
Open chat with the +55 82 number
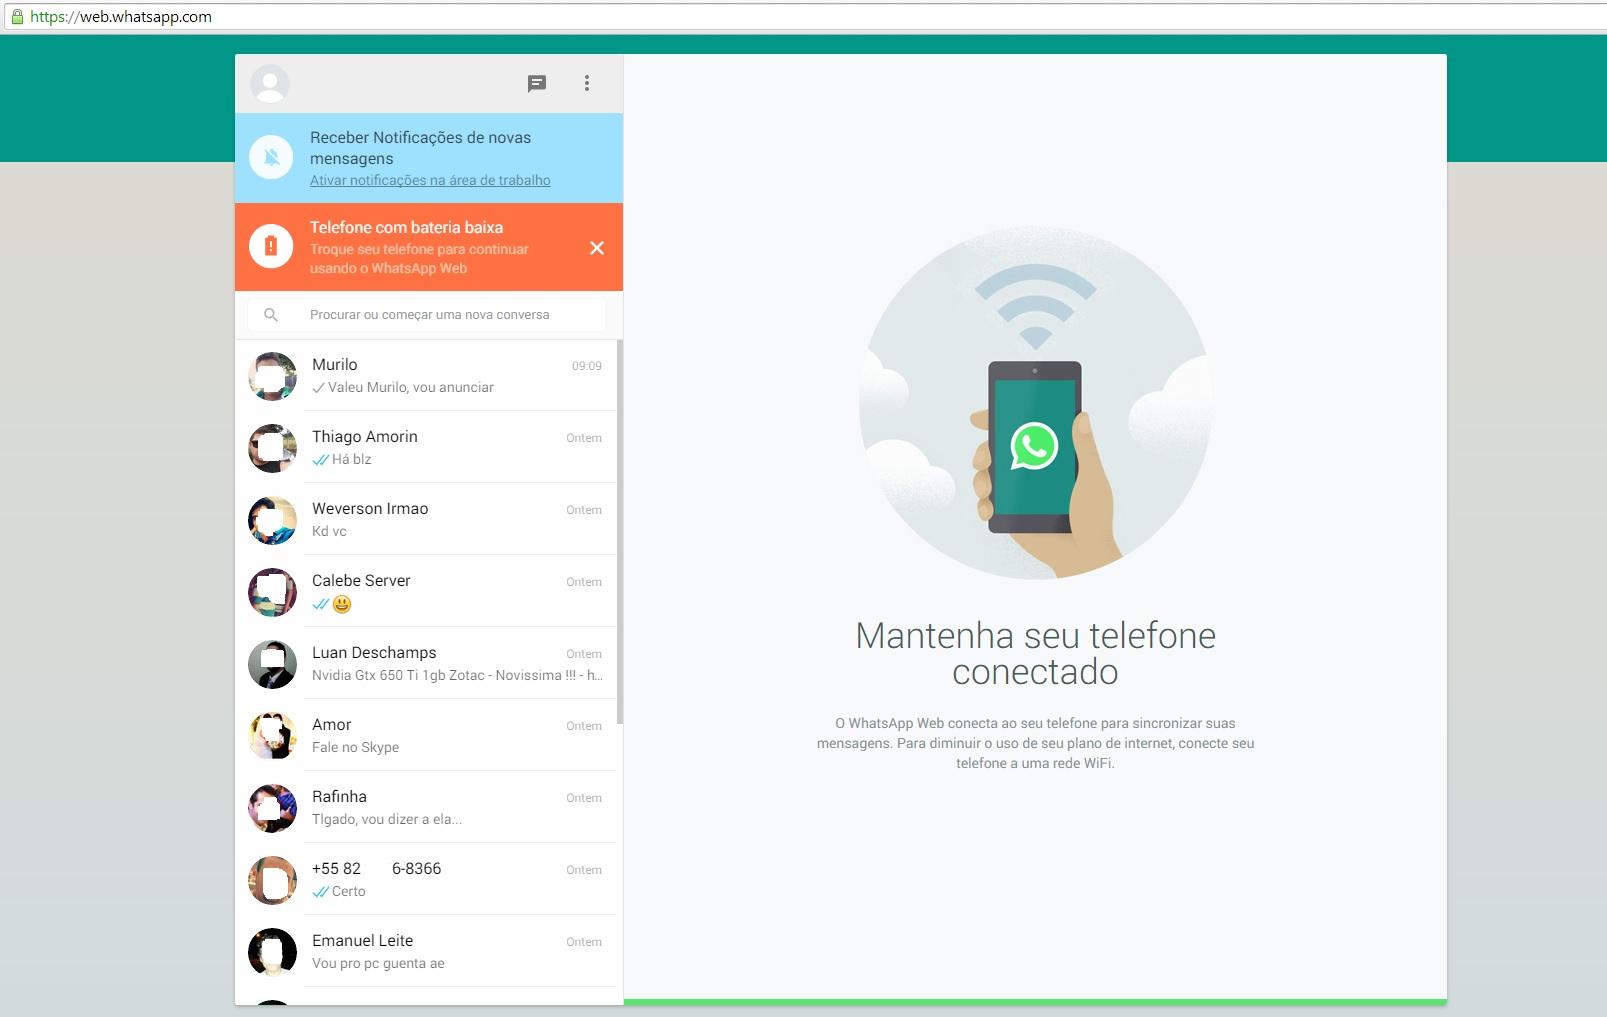click(x=427, y=879)
